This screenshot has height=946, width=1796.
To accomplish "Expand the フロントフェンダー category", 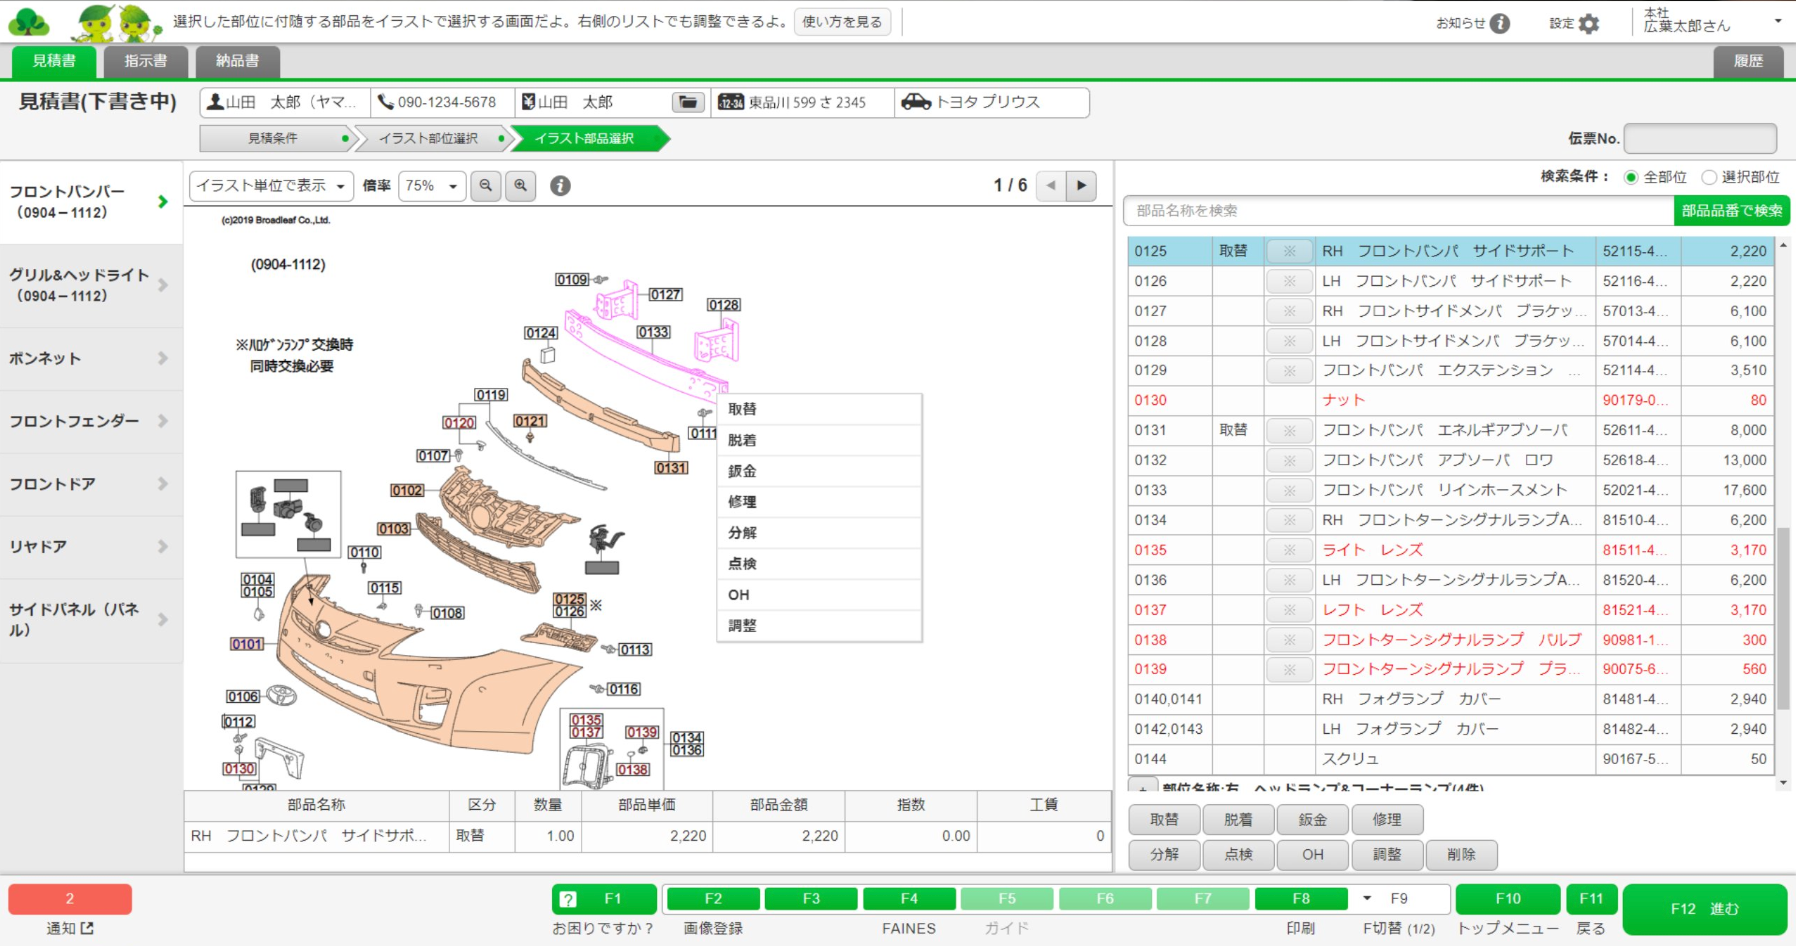I will (x=91, y=421).
